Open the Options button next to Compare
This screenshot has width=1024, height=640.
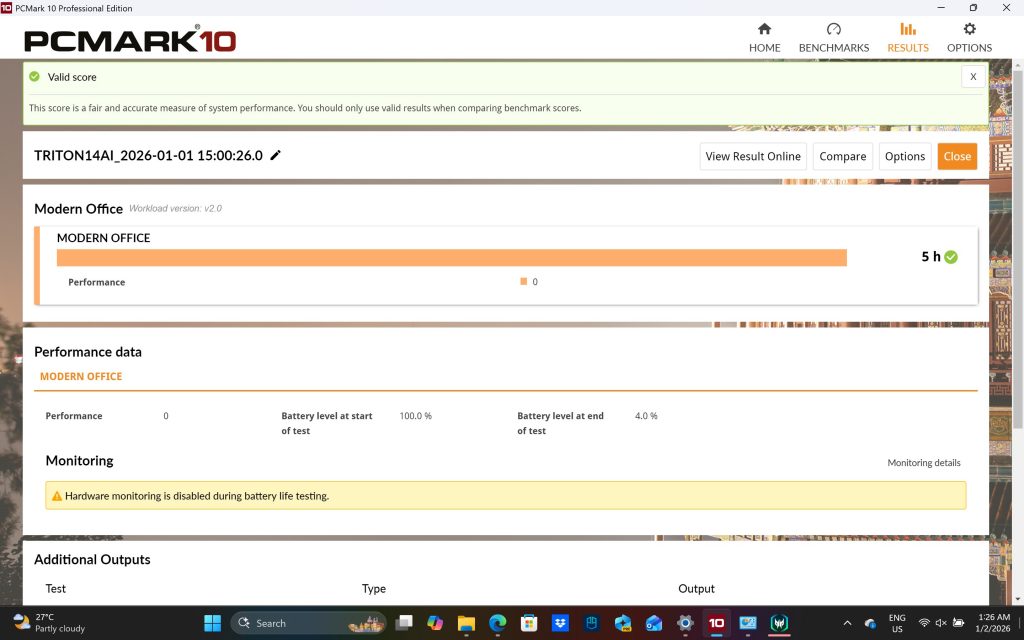pos(904,156)
